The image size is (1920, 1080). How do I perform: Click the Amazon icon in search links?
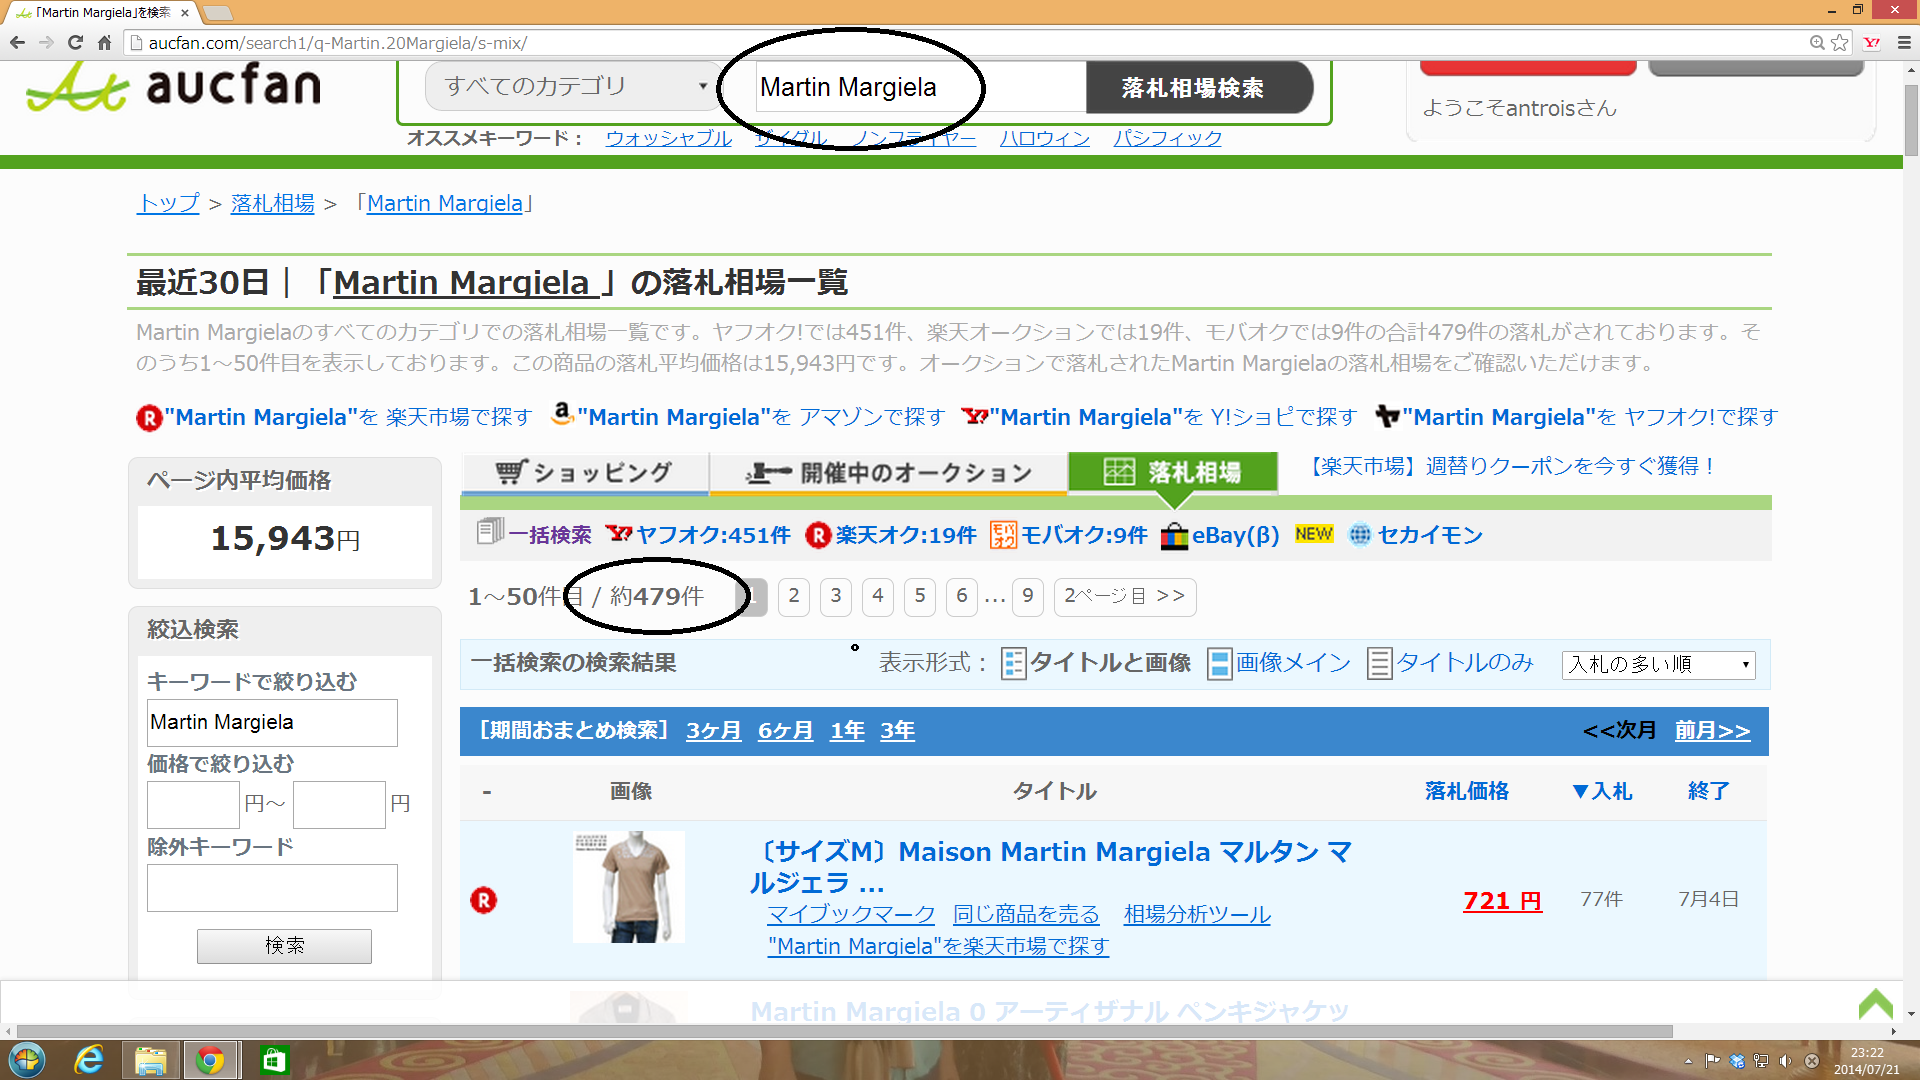pos(562,414)
